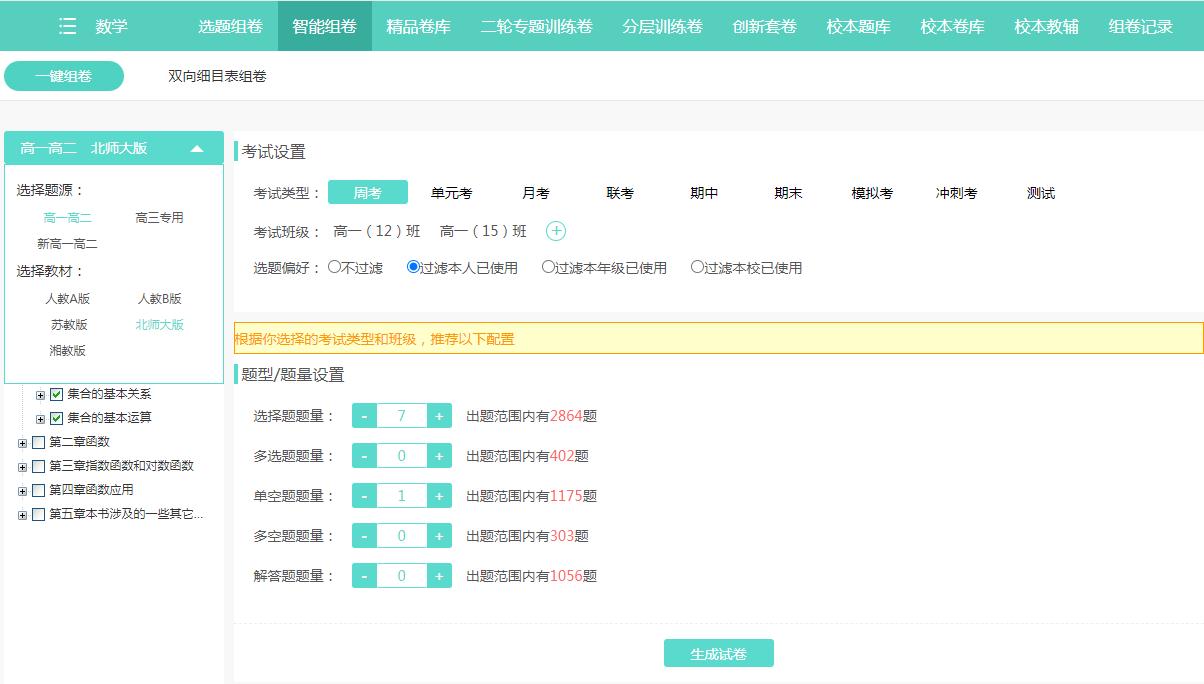Screen dimensions: 1204x684
Task: Click the hamburger menu icon beside 数学
Action: point(66,26)
